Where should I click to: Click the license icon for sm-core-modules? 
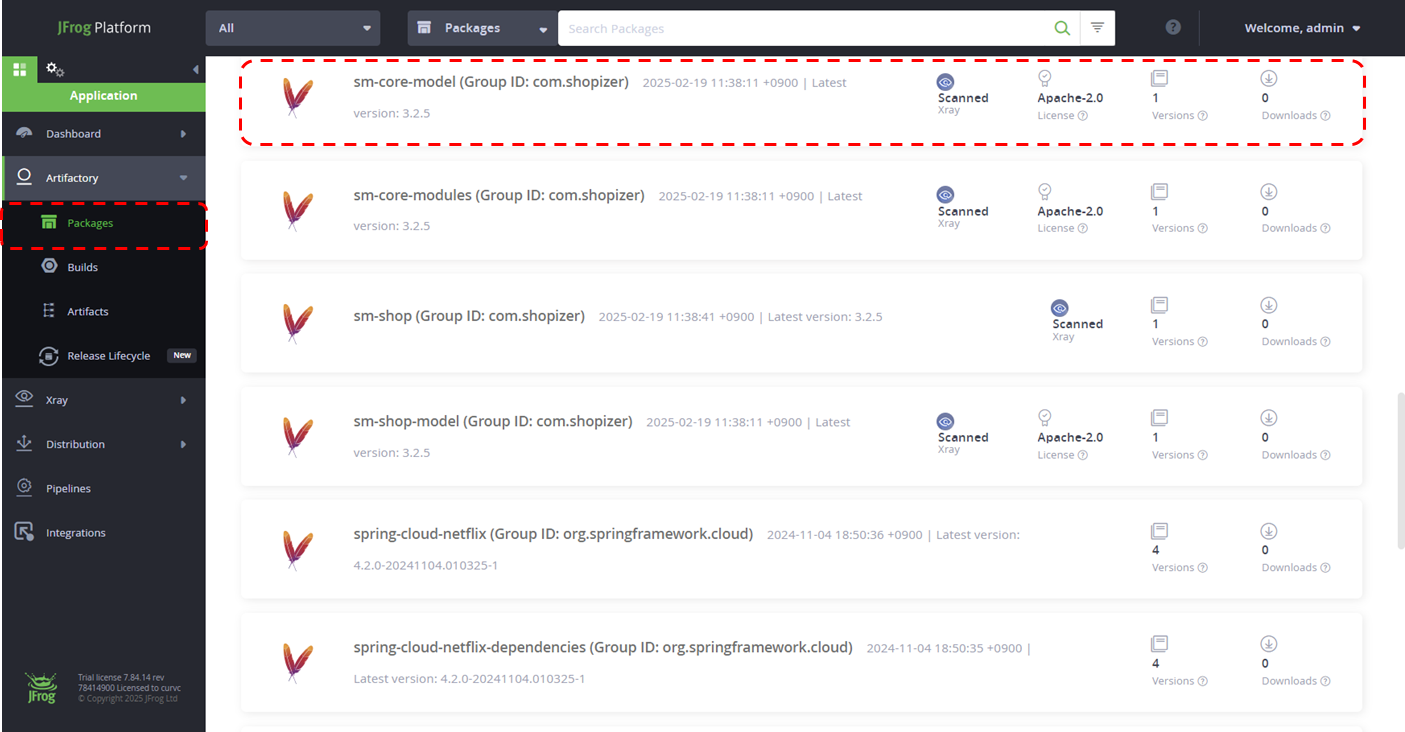[x=1045, y=191]
